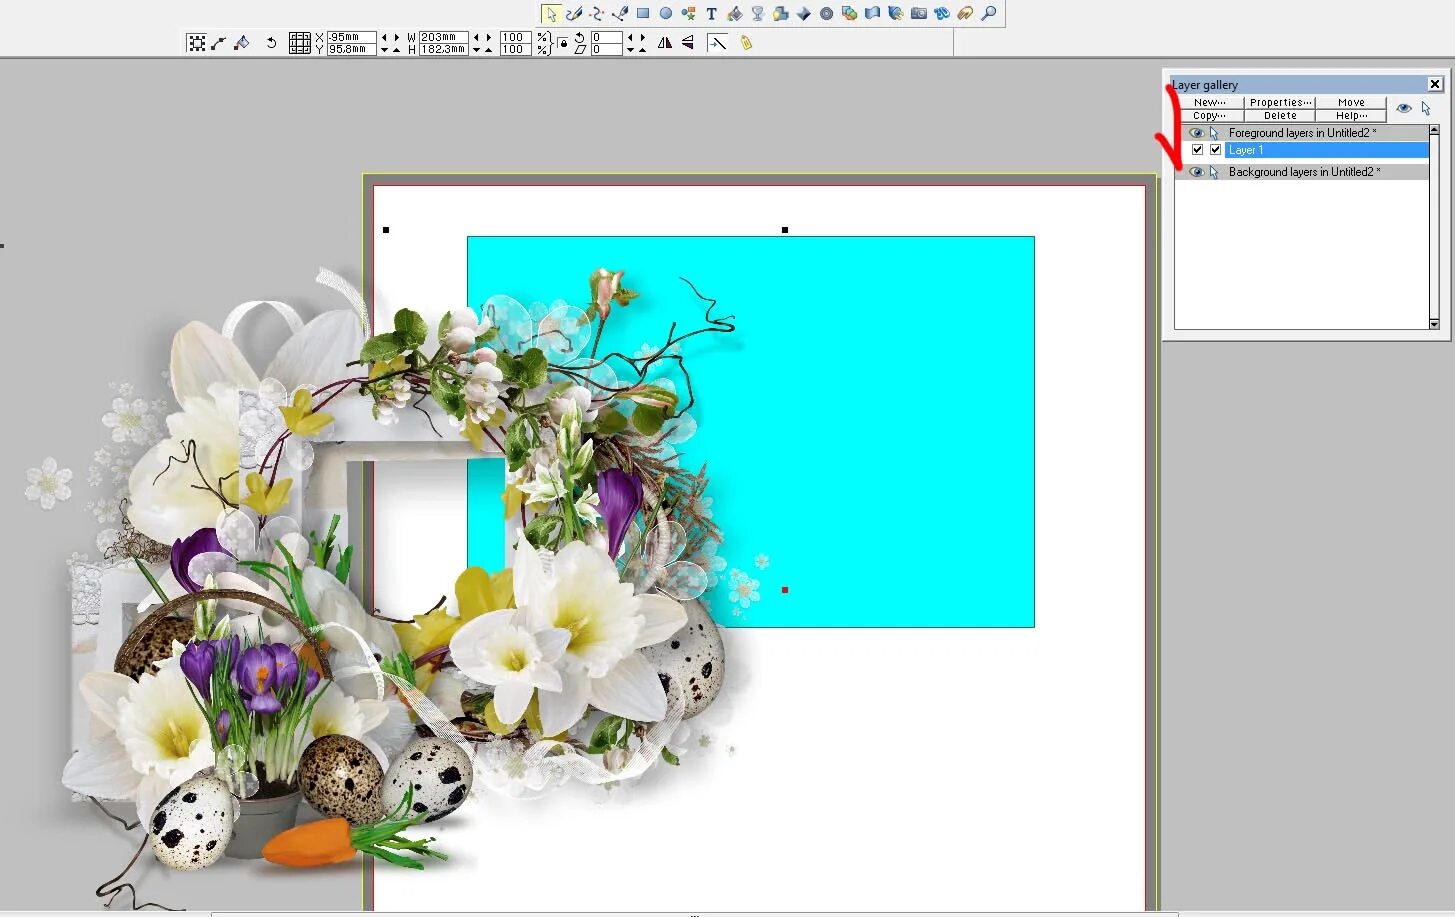The height and width of the screenshot is (917, 1455).
Task: Select the Selector arrow tool
Action: pyautogui.click(x=551, y=14)
